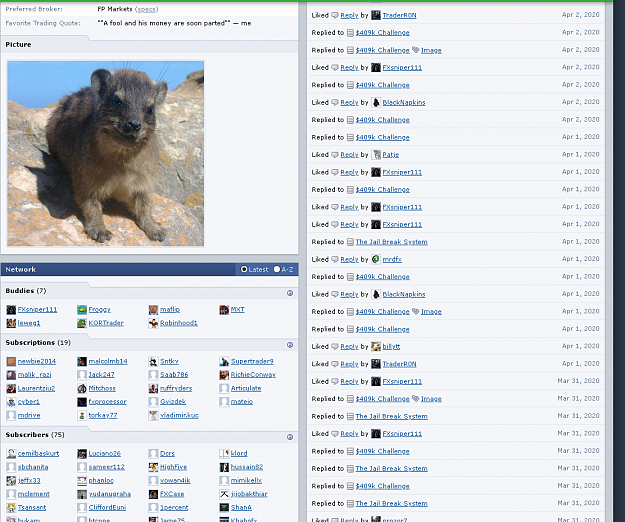Click mrdfx's green avatar in activity feed

[x=376, y=259]
